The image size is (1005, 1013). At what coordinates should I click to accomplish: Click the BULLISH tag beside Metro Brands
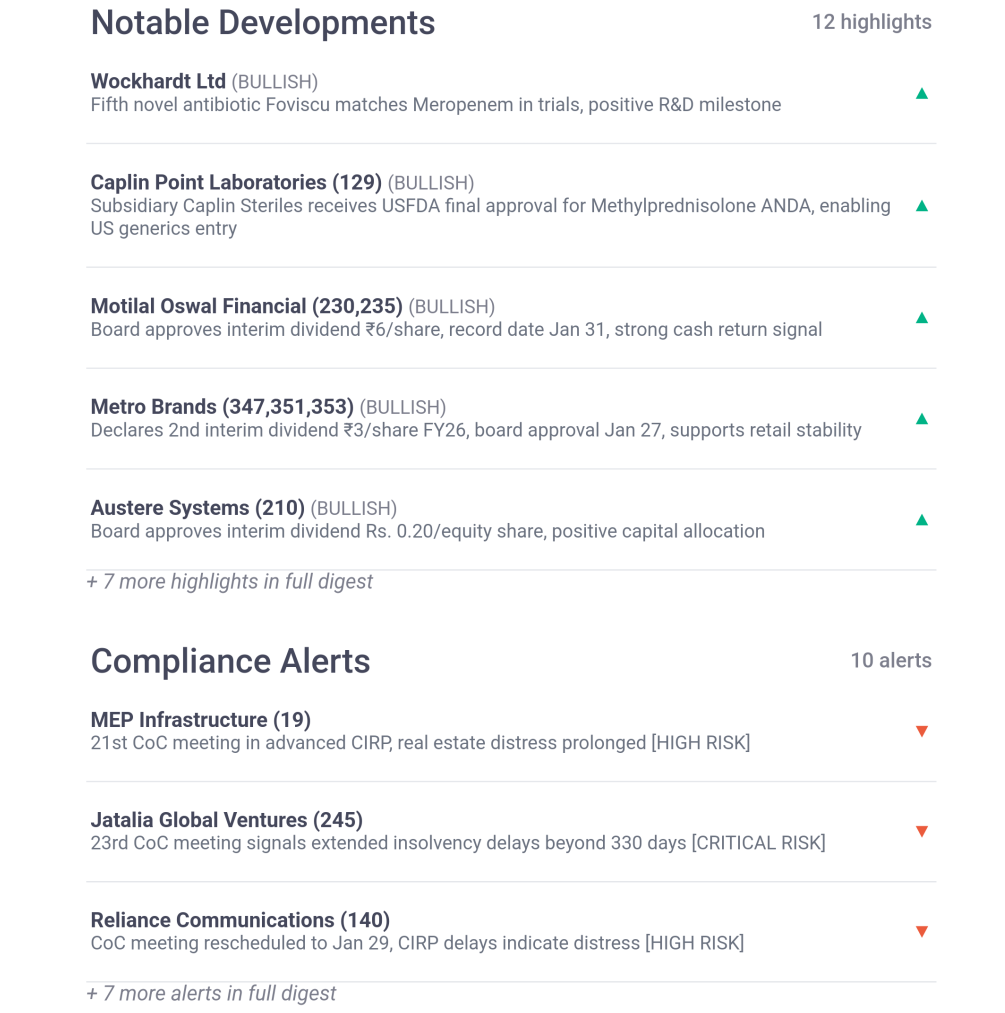tap(403, 408)
